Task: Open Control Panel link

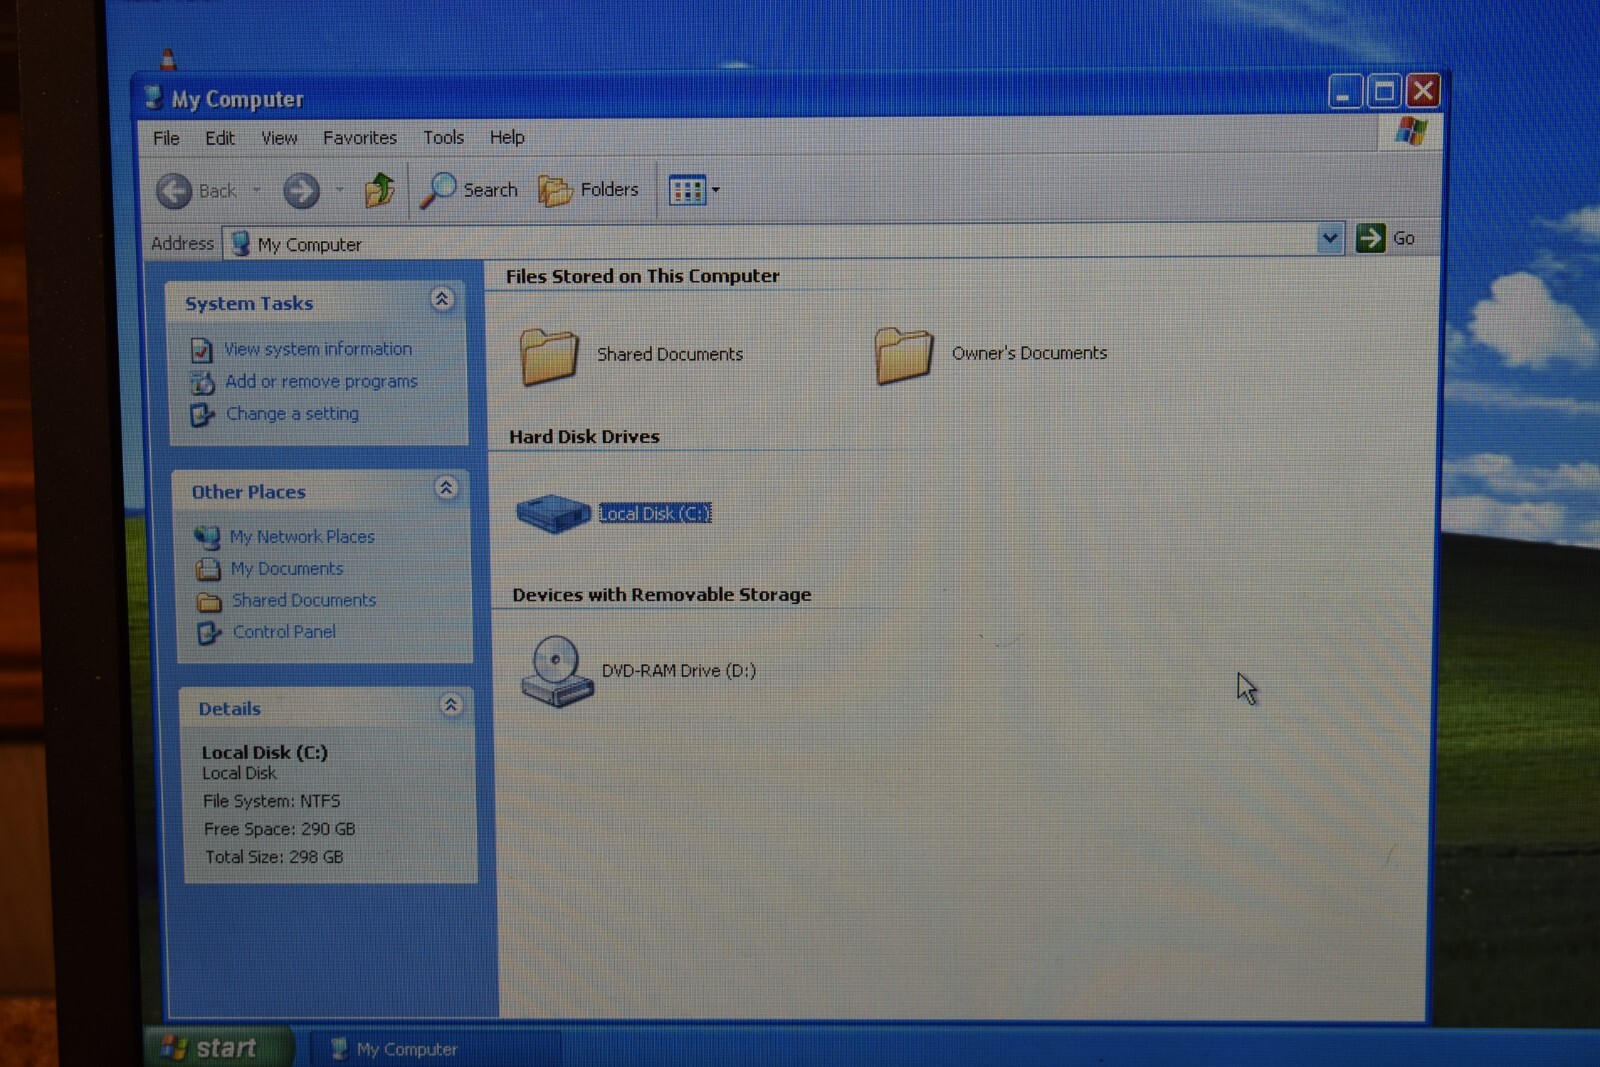Action: click(x=284, y=632)
